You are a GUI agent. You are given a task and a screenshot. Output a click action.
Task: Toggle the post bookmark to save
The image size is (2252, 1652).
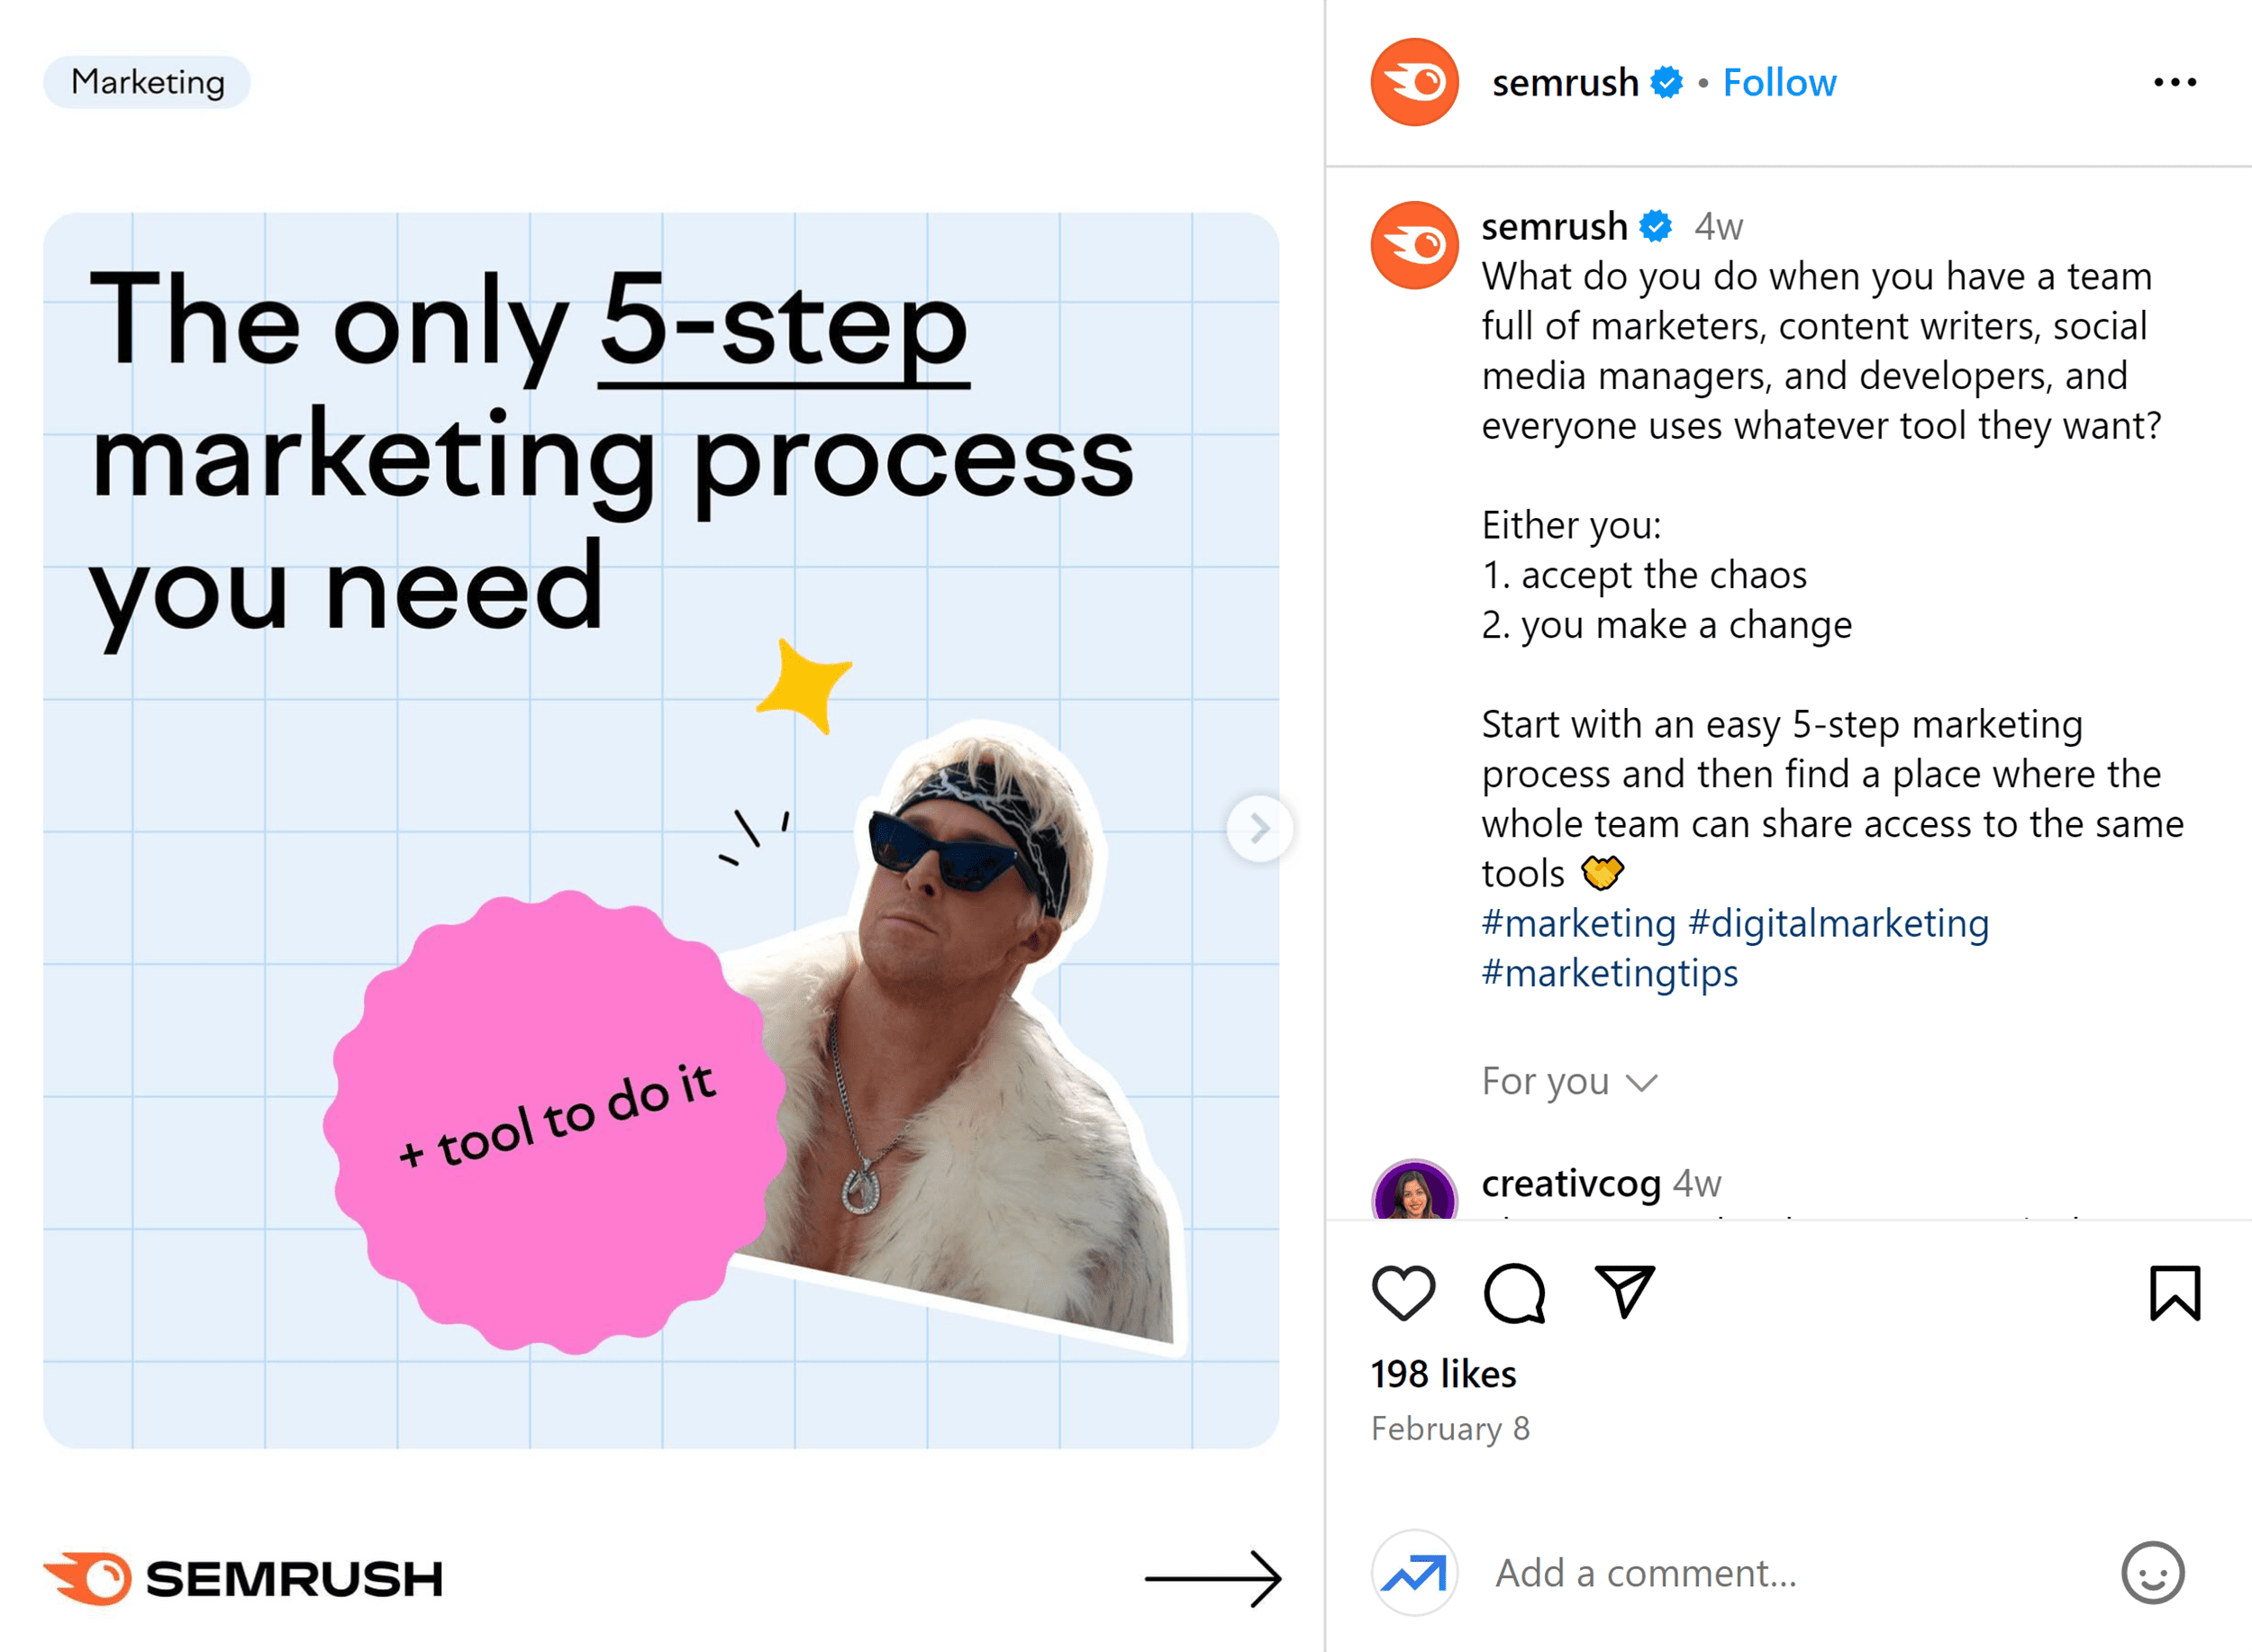[2175, 1293]
